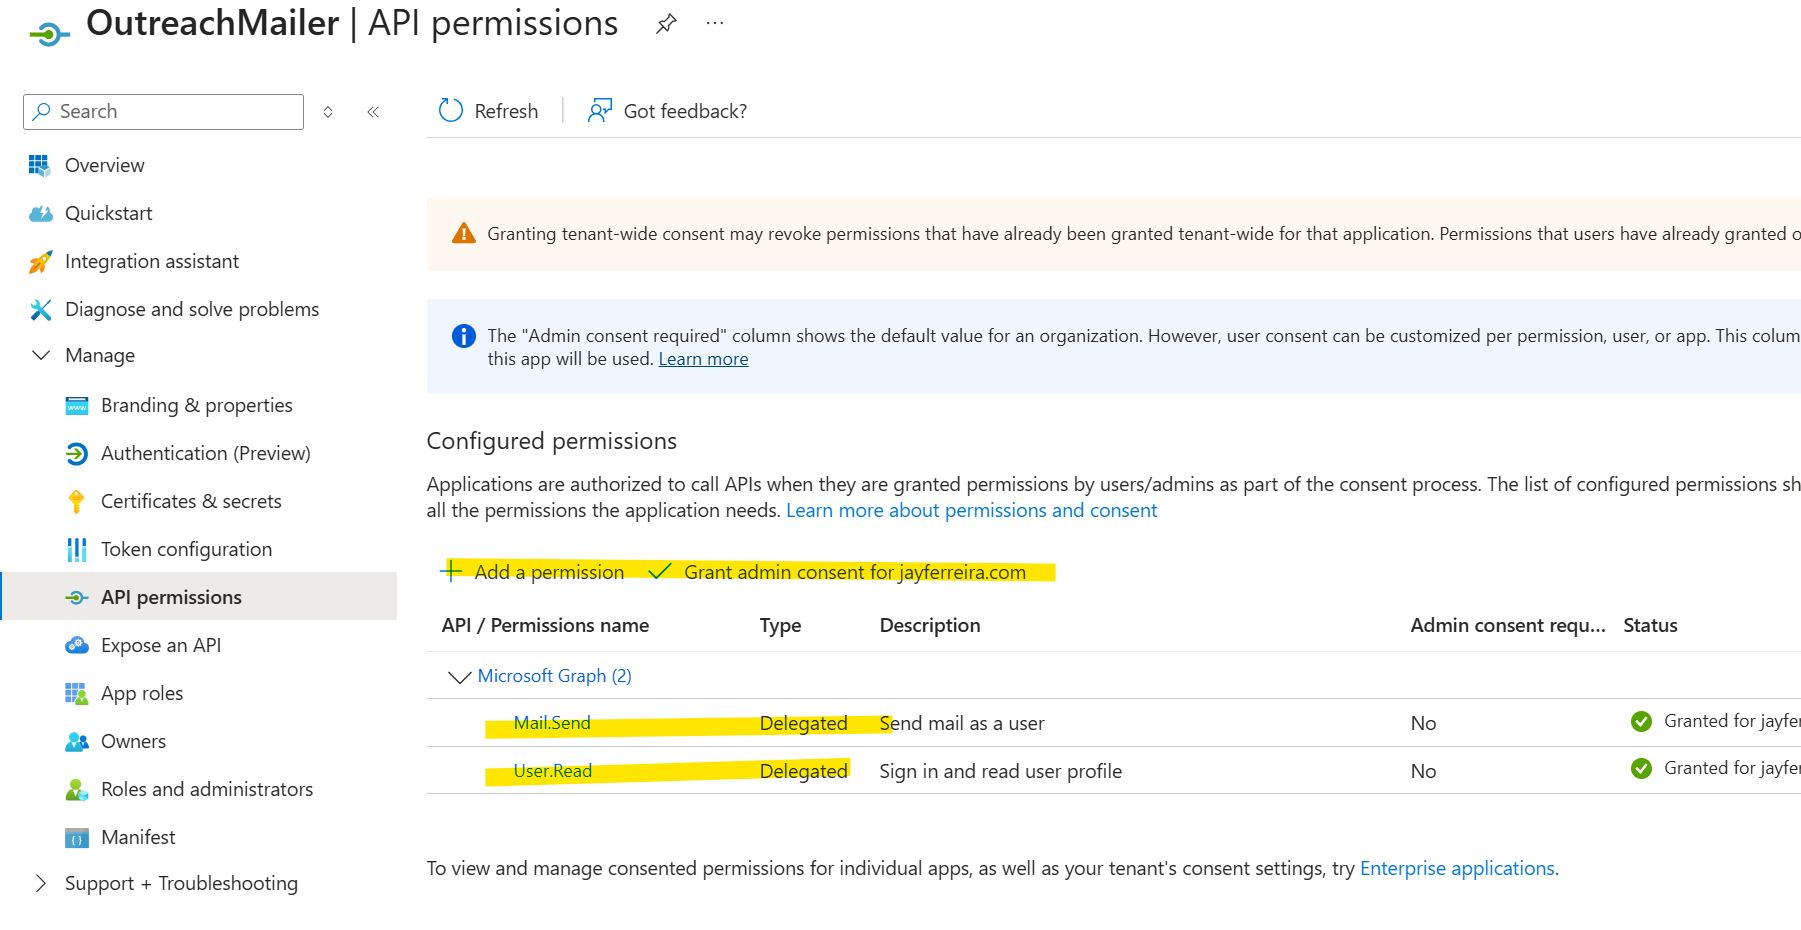Image resolution: width=1801 pixels, height=930 pixels.
Task: Expand the Support + Troubleshooting section
Action: [x=40, y=883]
